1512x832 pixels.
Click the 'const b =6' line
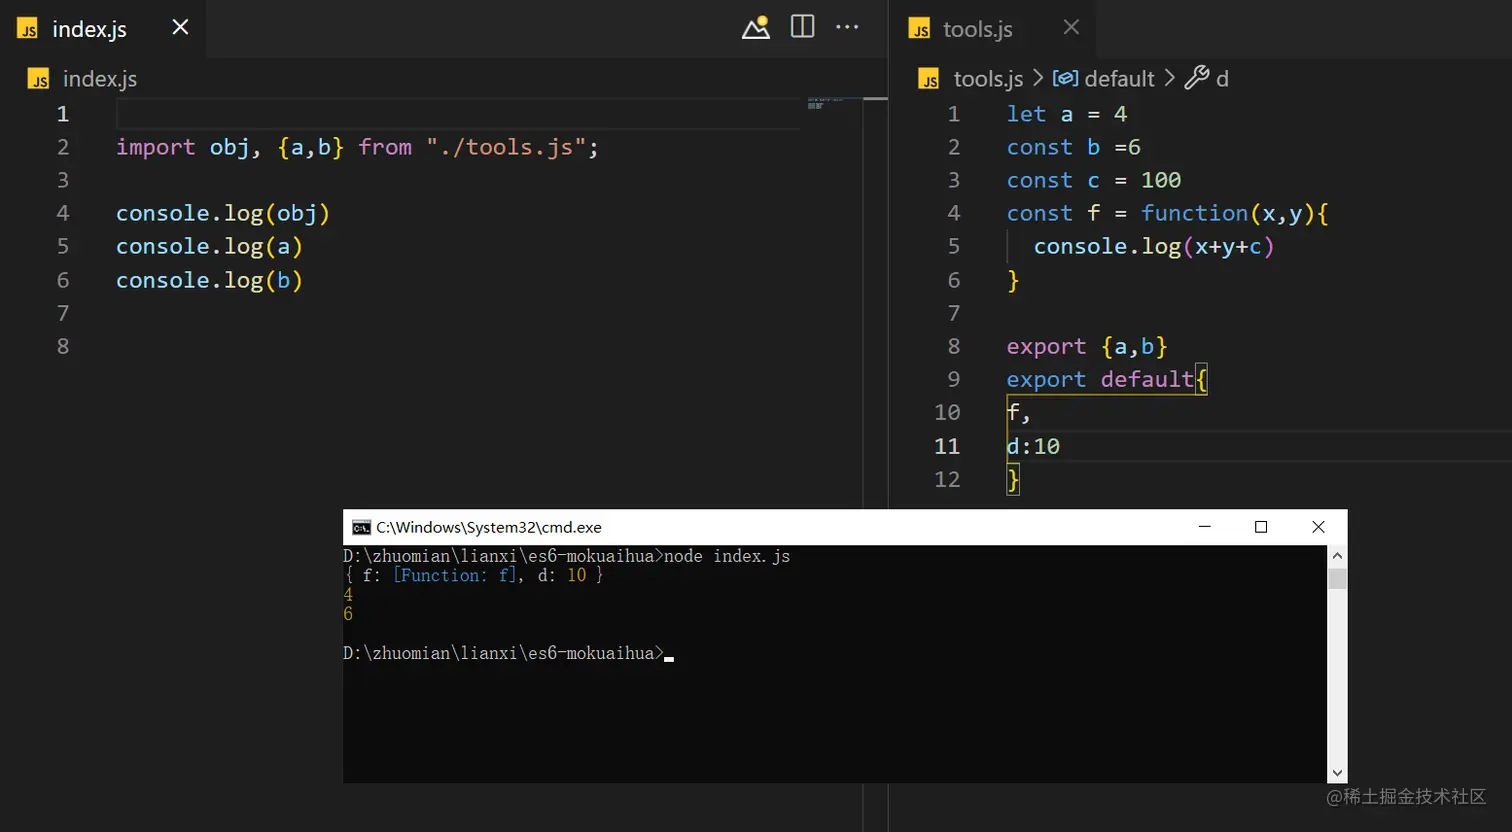[1074, 147]
